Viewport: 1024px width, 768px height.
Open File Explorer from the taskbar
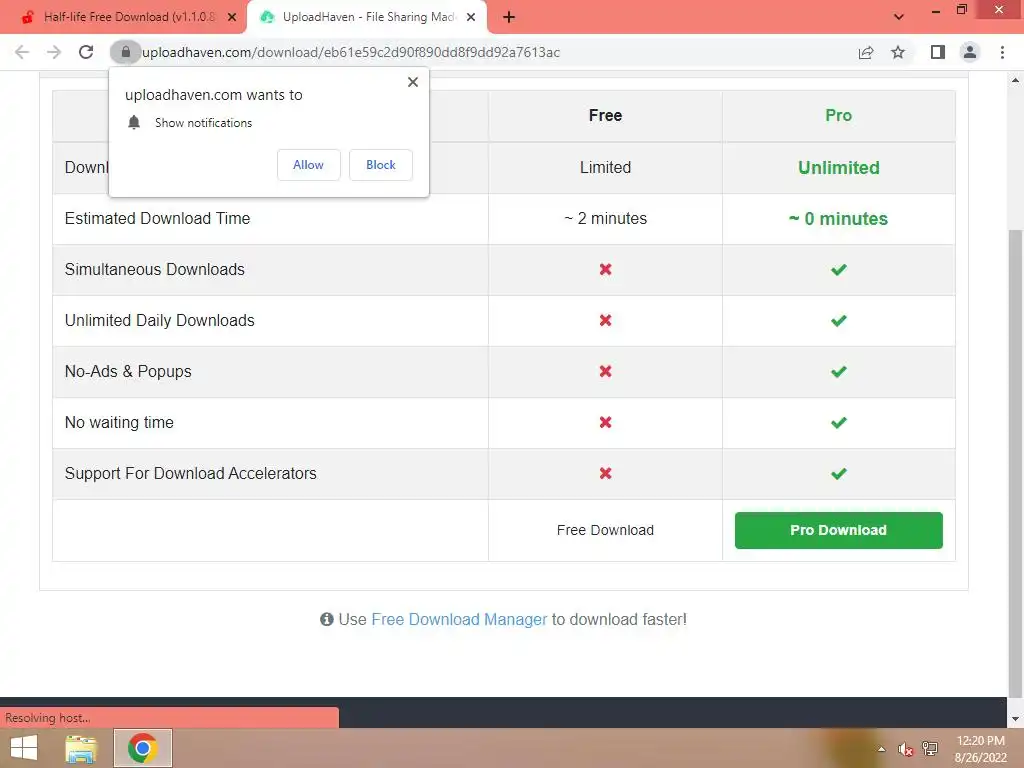[x=81, y=748]
